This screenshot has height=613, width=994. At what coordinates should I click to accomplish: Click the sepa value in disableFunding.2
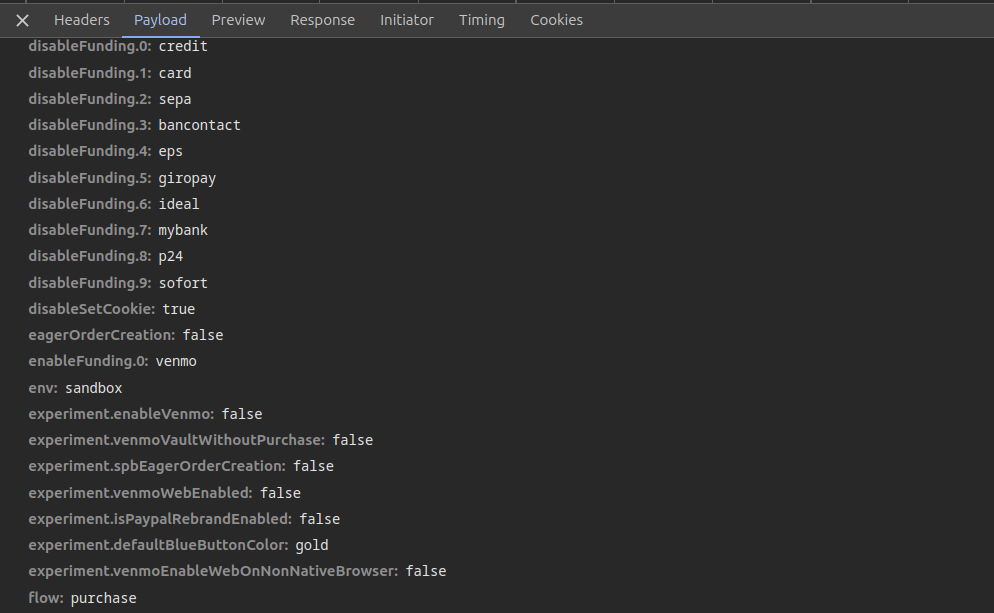pyautogui.click(x=175, y=98)
